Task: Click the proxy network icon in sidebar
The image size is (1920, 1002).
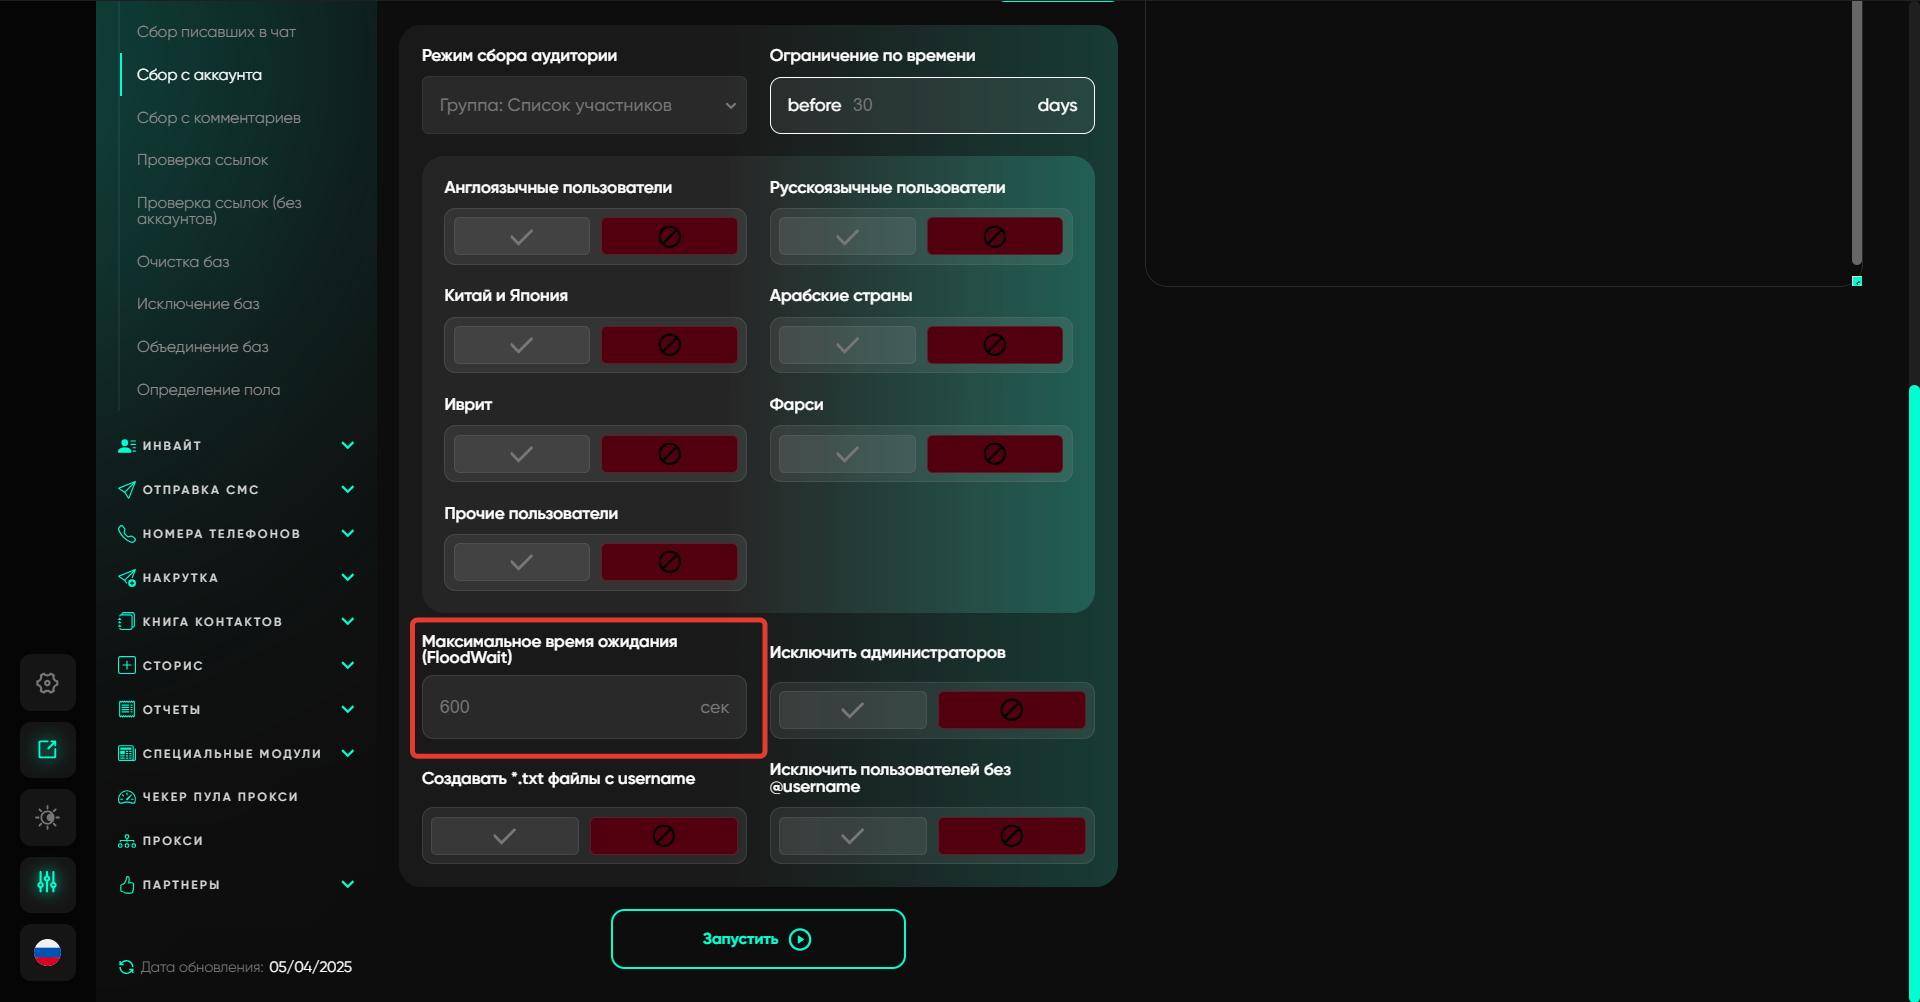Action: tap(127, 841)
